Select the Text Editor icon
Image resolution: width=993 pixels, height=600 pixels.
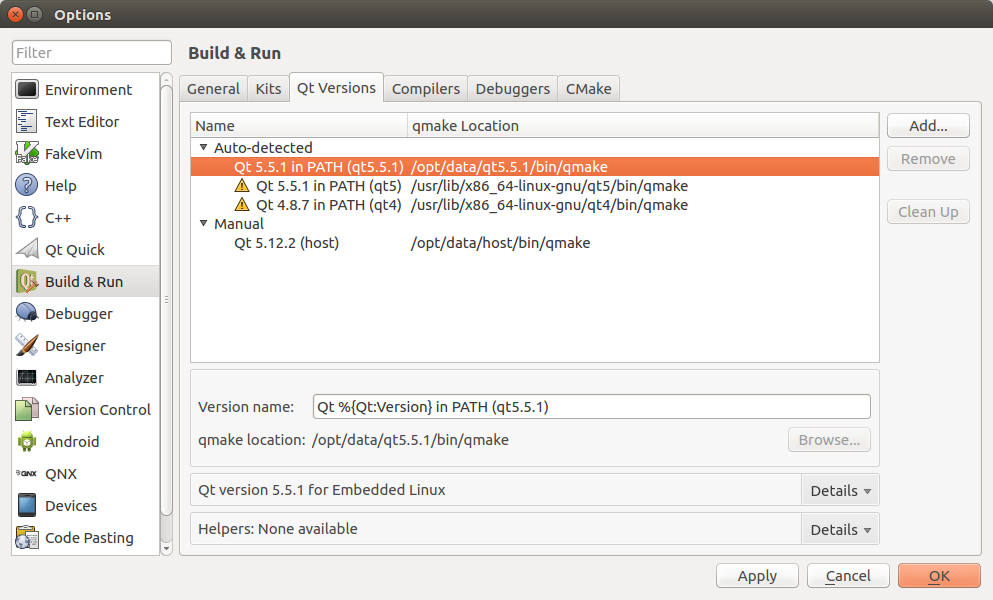[x=27, y=122]
